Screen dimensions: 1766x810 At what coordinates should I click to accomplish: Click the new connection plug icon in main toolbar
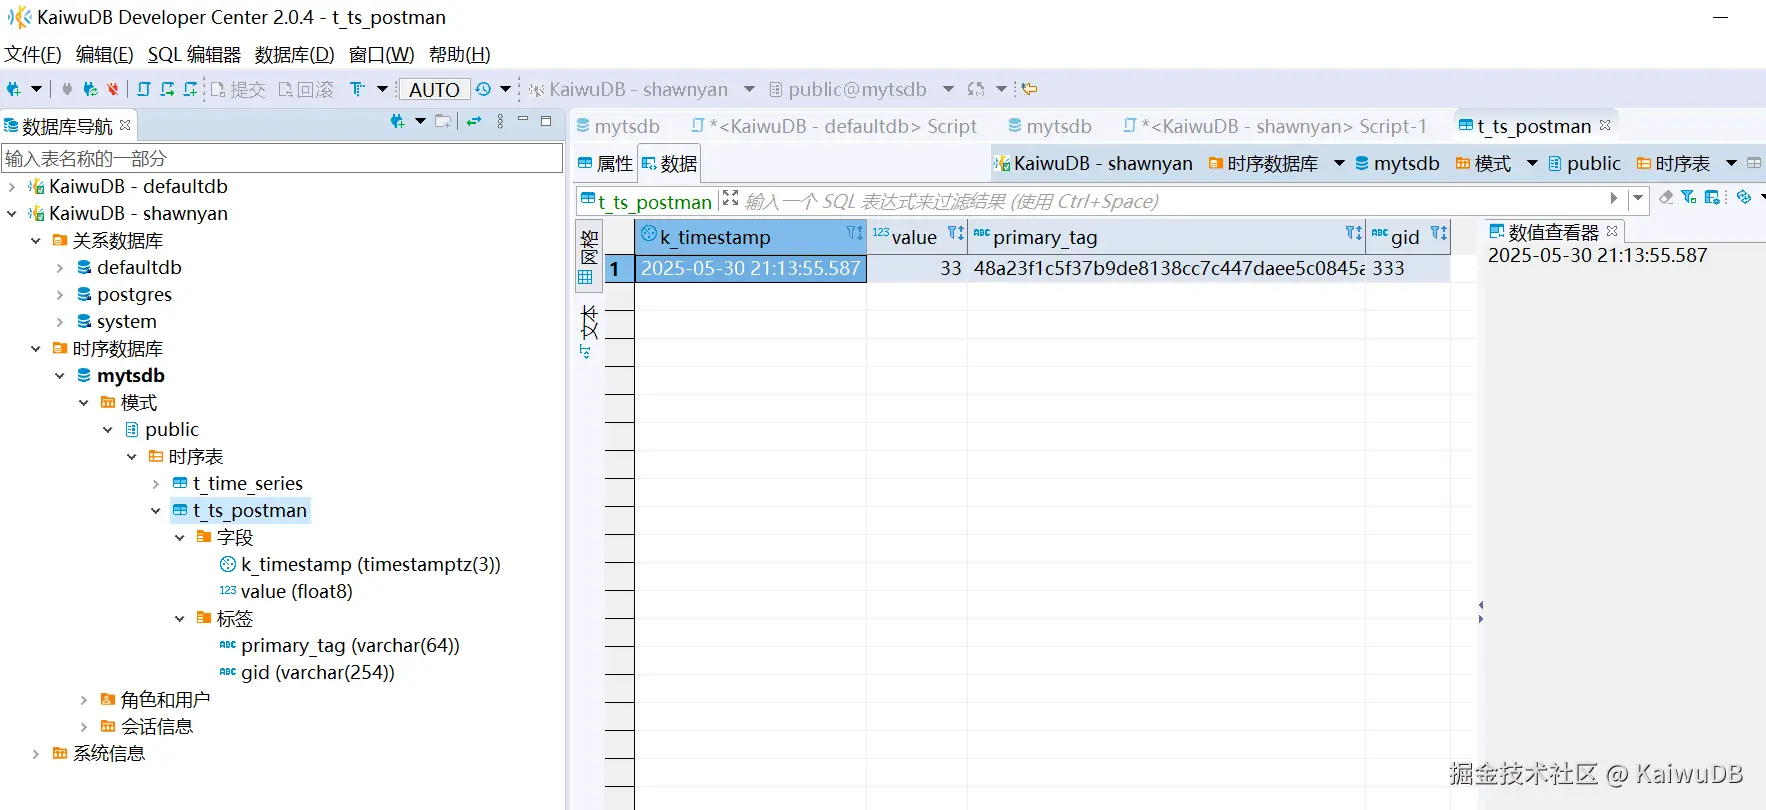click(13, 89)
